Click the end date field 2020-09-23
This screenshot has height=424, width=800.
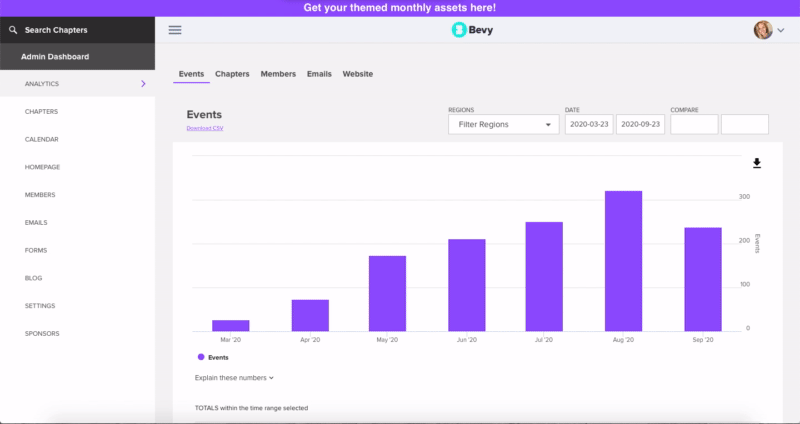pyautogui.click(x=640, y=124)
